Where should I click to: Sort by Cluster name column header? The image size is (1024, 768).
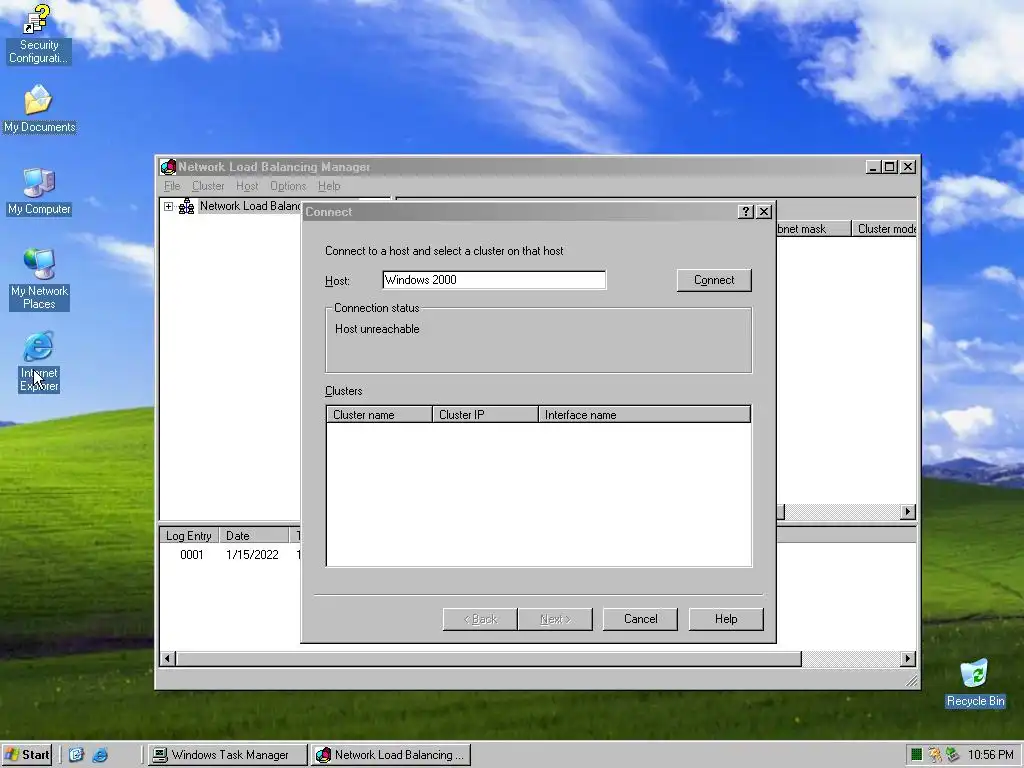point(379,415)
